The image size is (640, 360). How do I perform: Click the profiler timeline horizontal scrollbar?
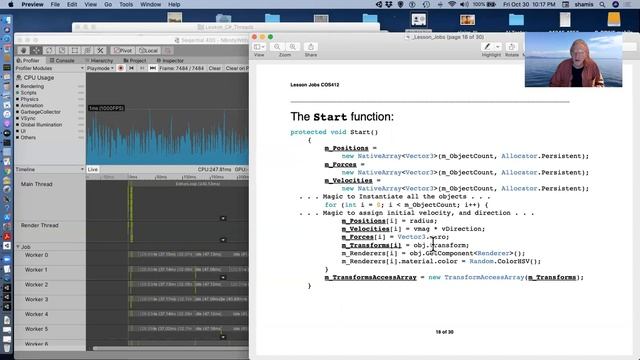[171, 348]
